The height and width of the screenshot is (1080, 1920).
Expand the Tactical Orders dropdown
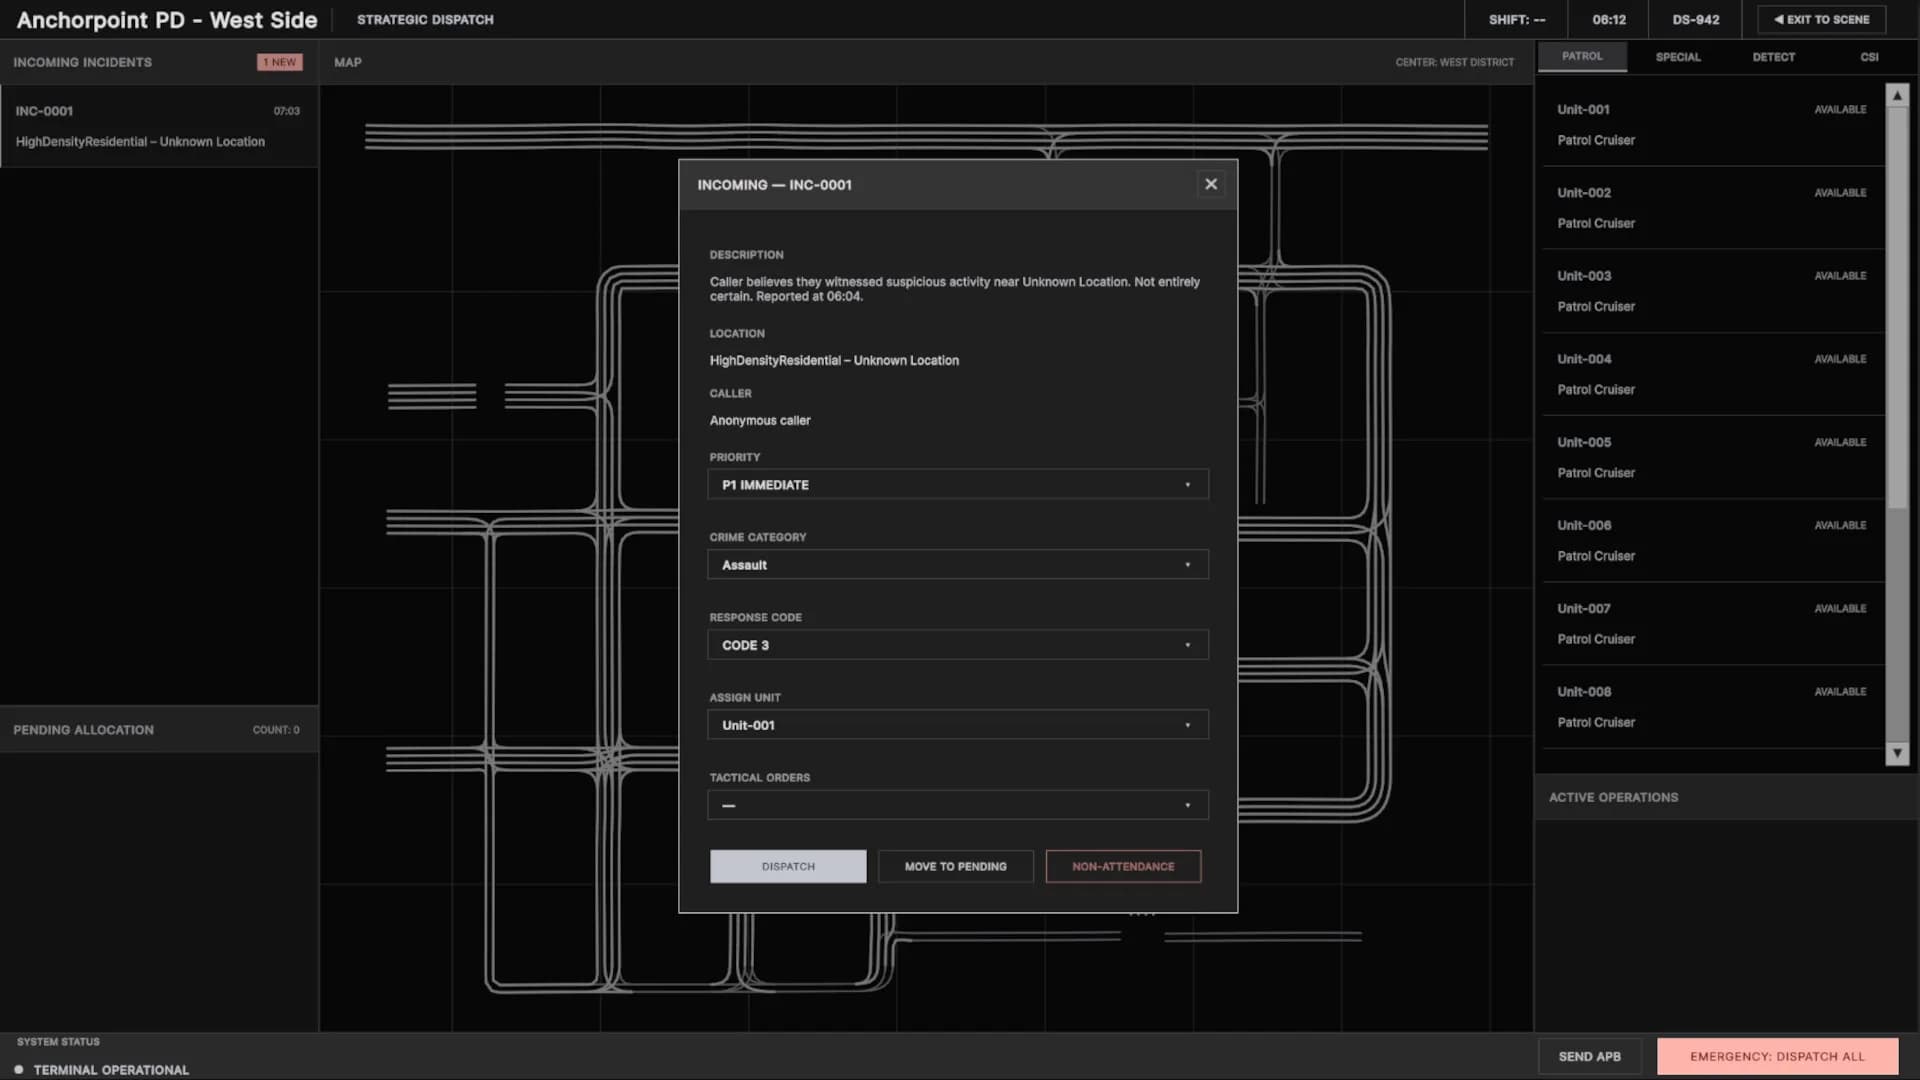click(957, 805)
